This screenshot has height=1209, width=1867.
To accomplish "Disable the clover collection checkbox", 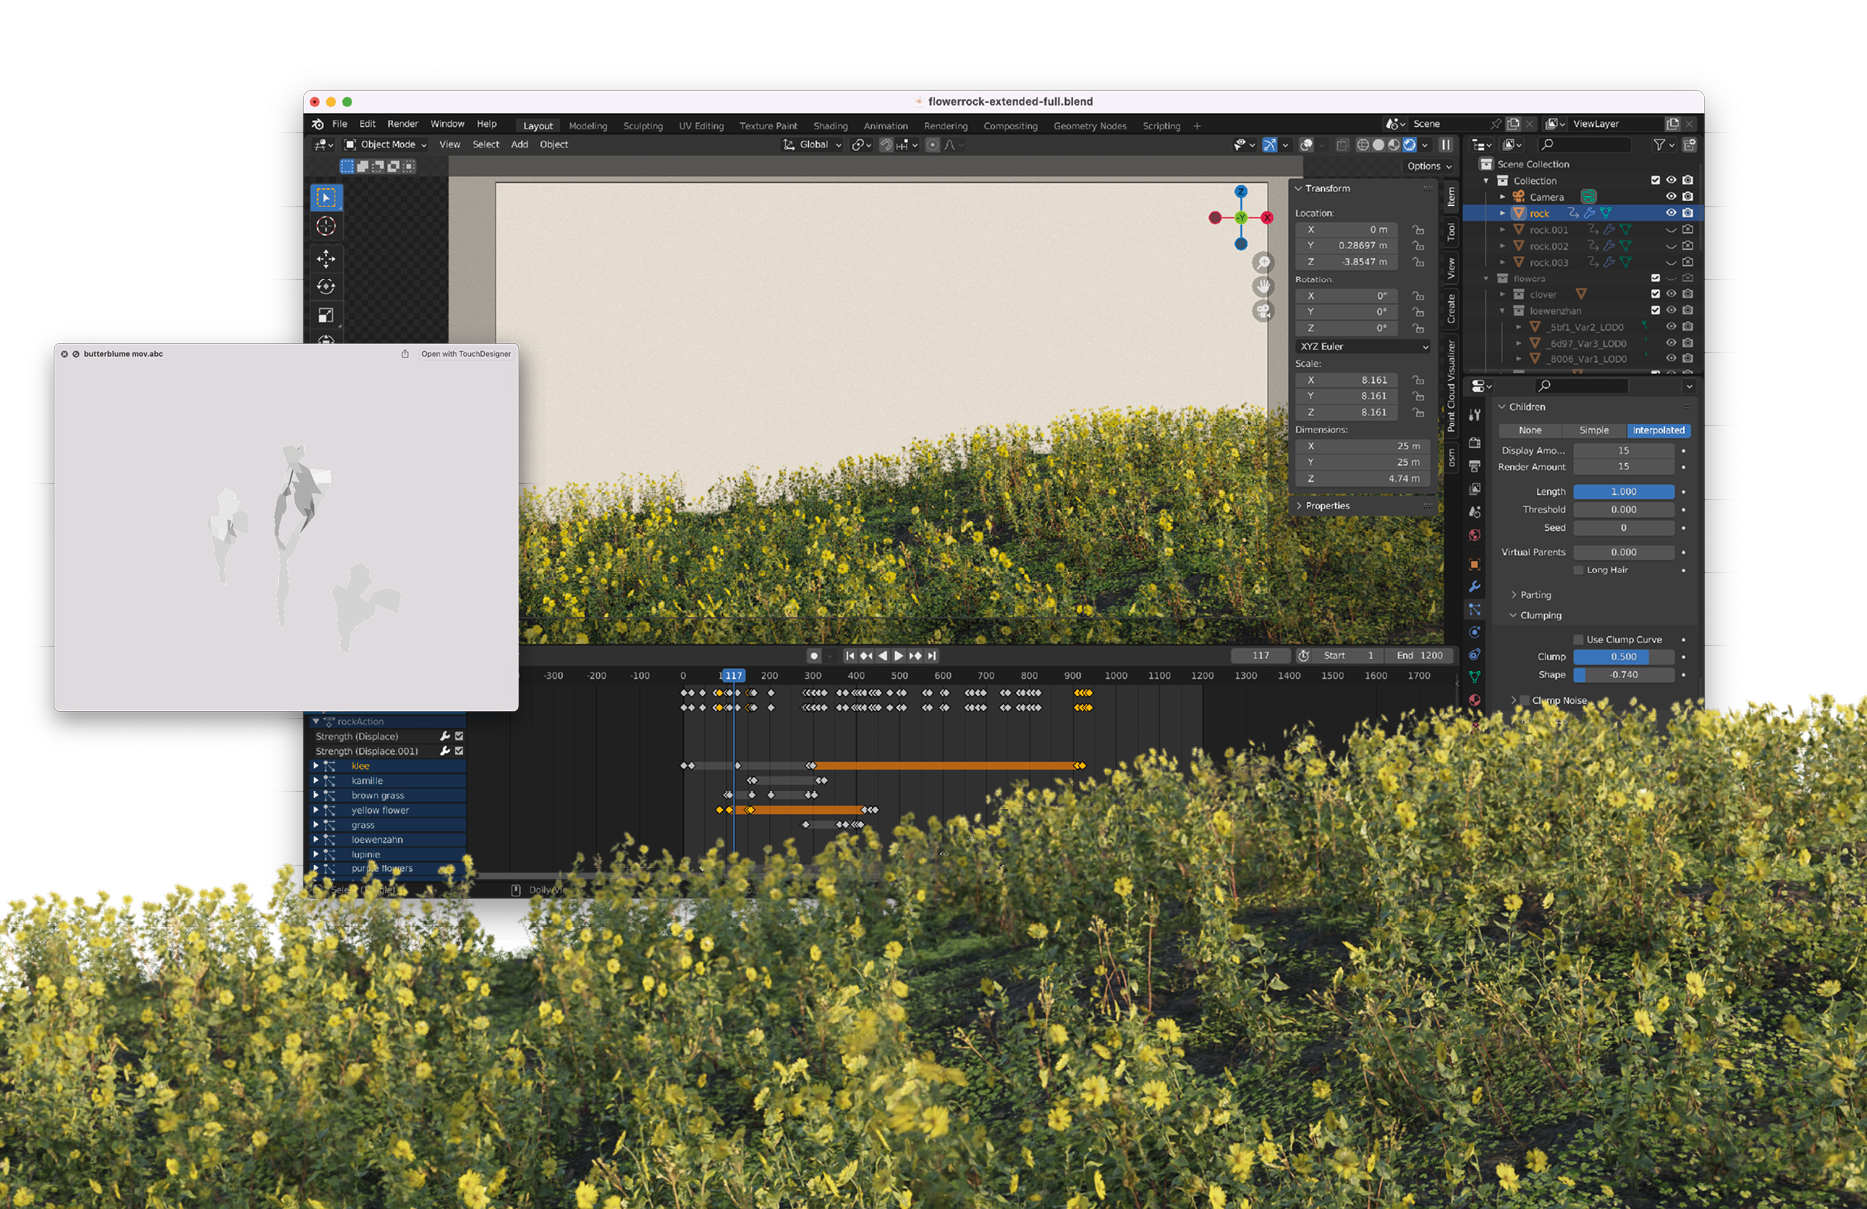I will pos(1654,294).
